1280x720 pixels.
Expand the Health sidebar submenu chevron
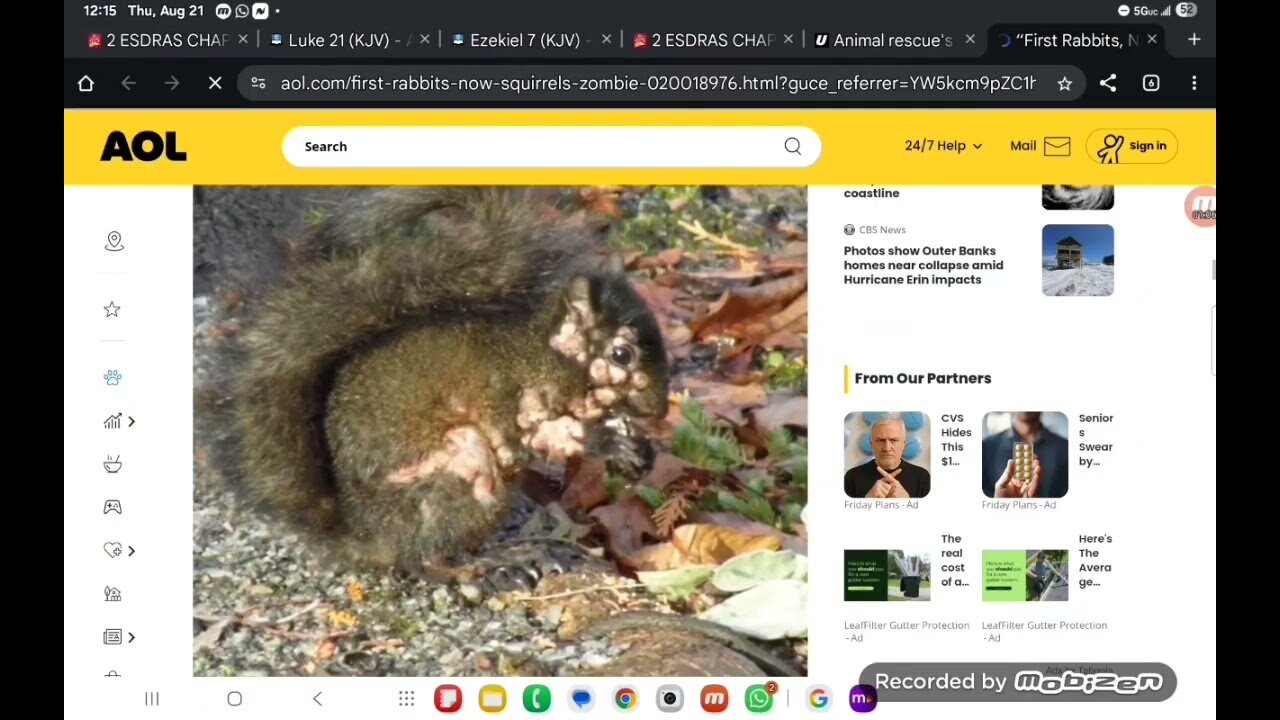[x=131, y=550]
